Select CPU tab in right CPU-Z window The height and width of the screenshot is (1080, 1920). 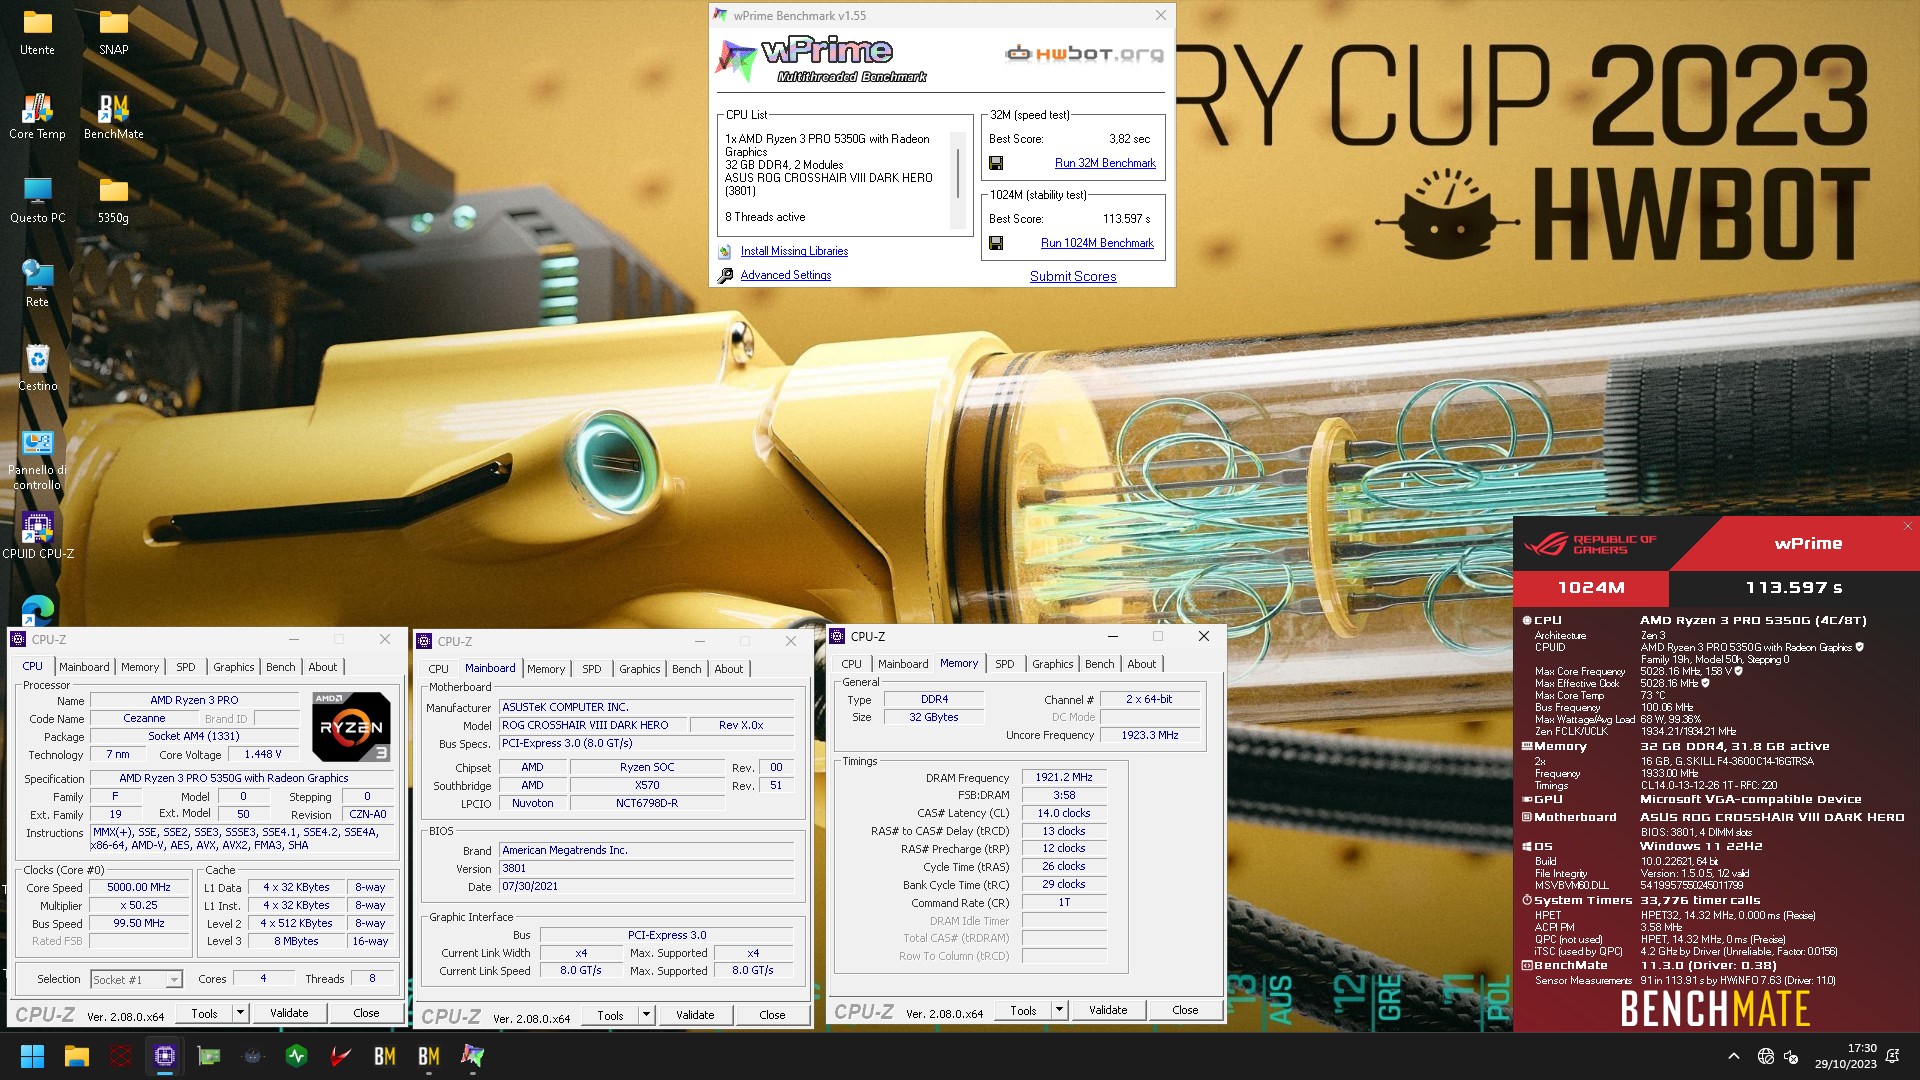tap(852, 664)
